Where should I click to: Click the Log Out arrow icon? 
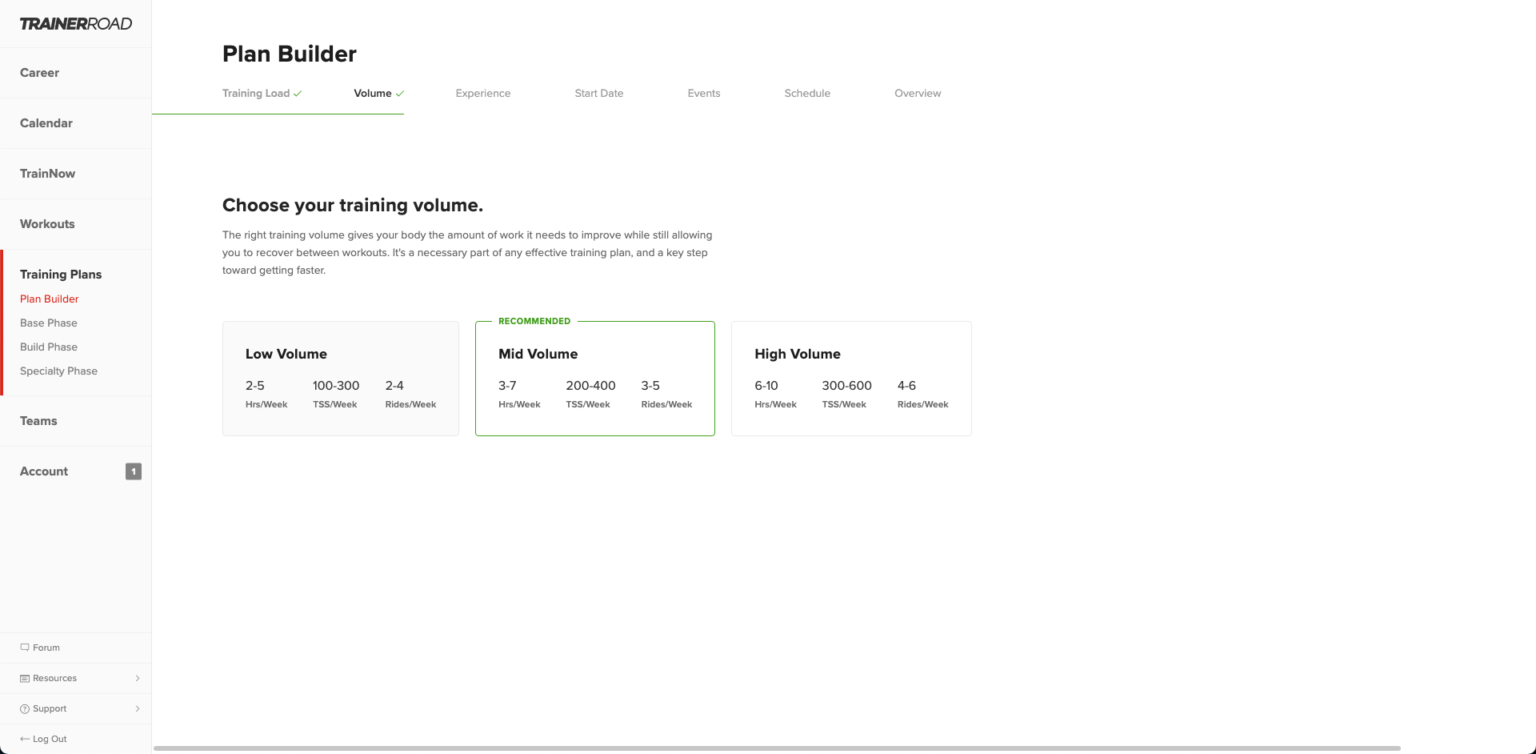click(x=24, y=738)
